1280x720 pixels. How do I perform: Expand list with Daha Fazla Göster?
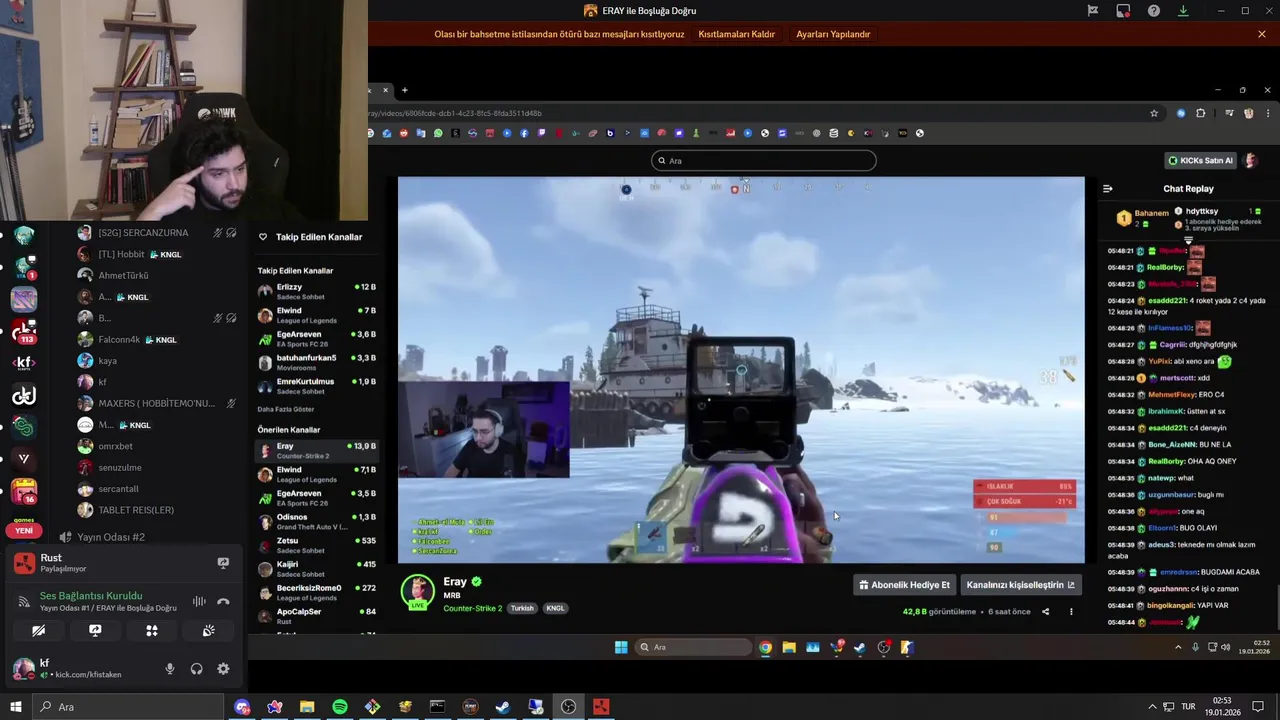286,409
